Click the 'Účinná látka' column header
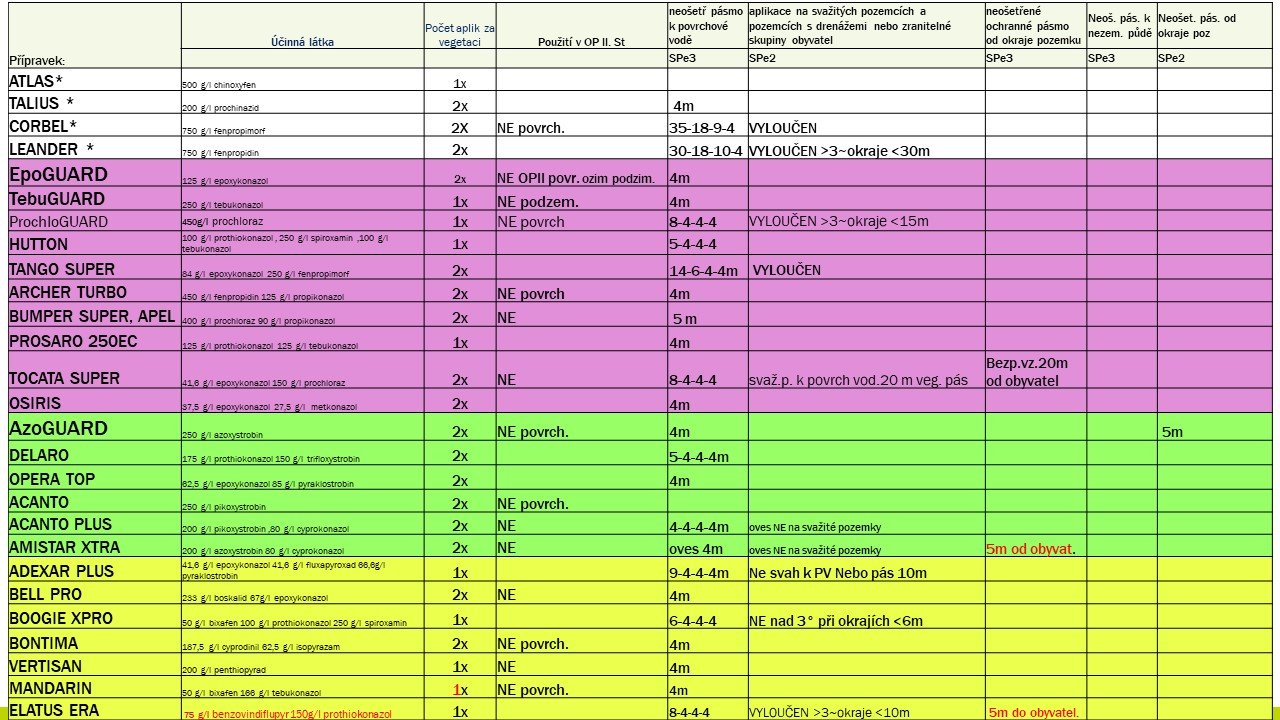1280x720 pixels. (302, 42)
